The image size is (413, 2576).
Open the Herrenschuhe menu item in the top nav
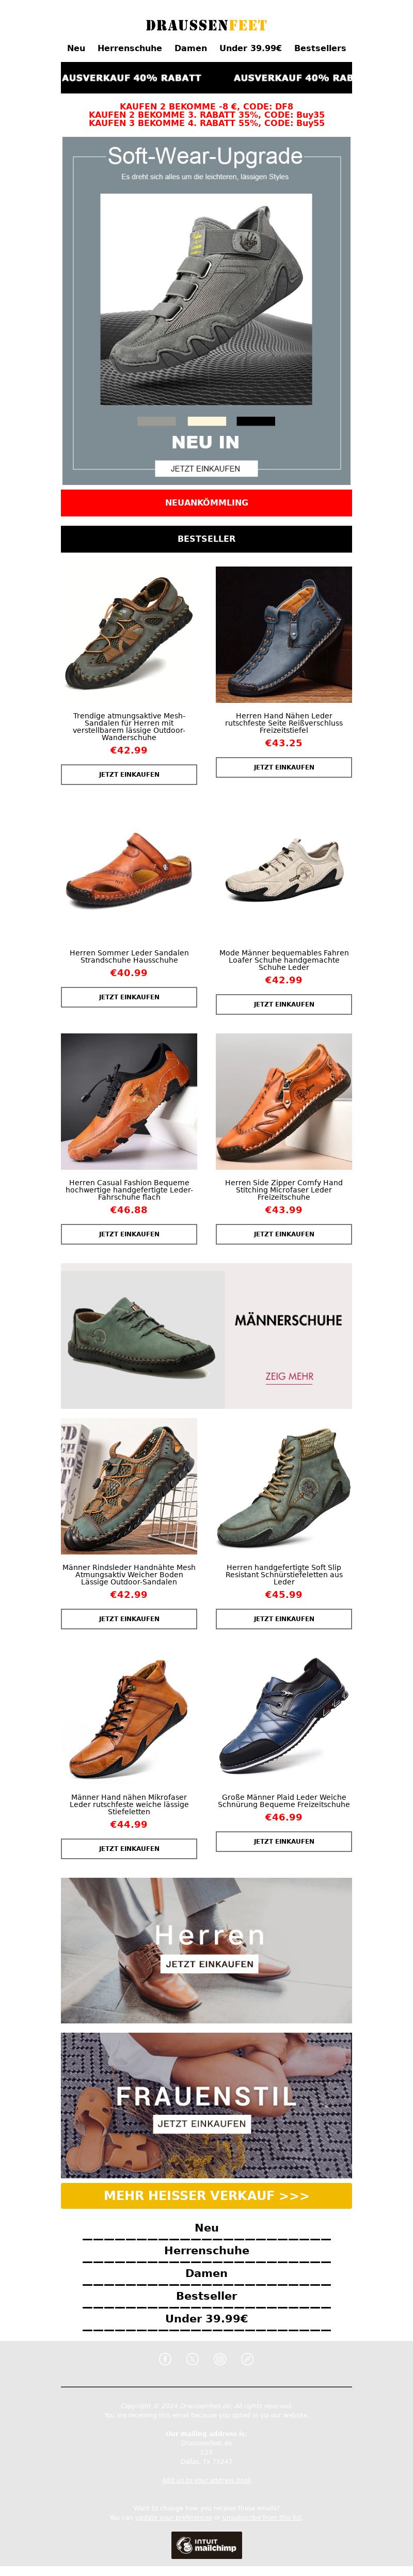click(130, 48)
